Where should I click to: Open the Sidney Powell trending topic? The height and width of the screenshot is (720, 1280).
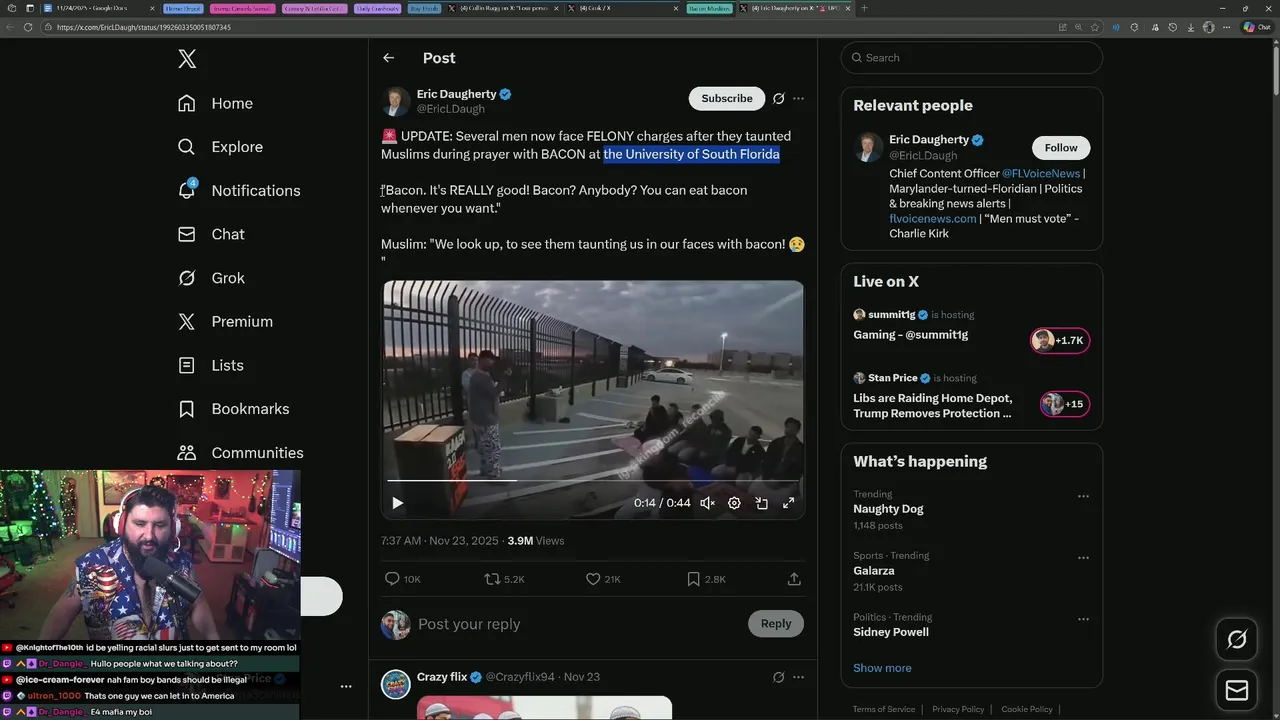pos(891,632)
